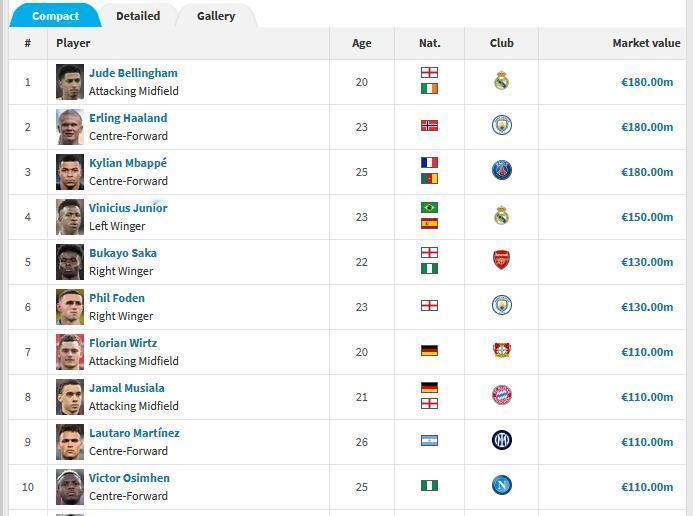Sort table by Market value header
Image resolution: width=693 pixels, height=516 pixels.
pyautogui.click(x=646, y=43)
